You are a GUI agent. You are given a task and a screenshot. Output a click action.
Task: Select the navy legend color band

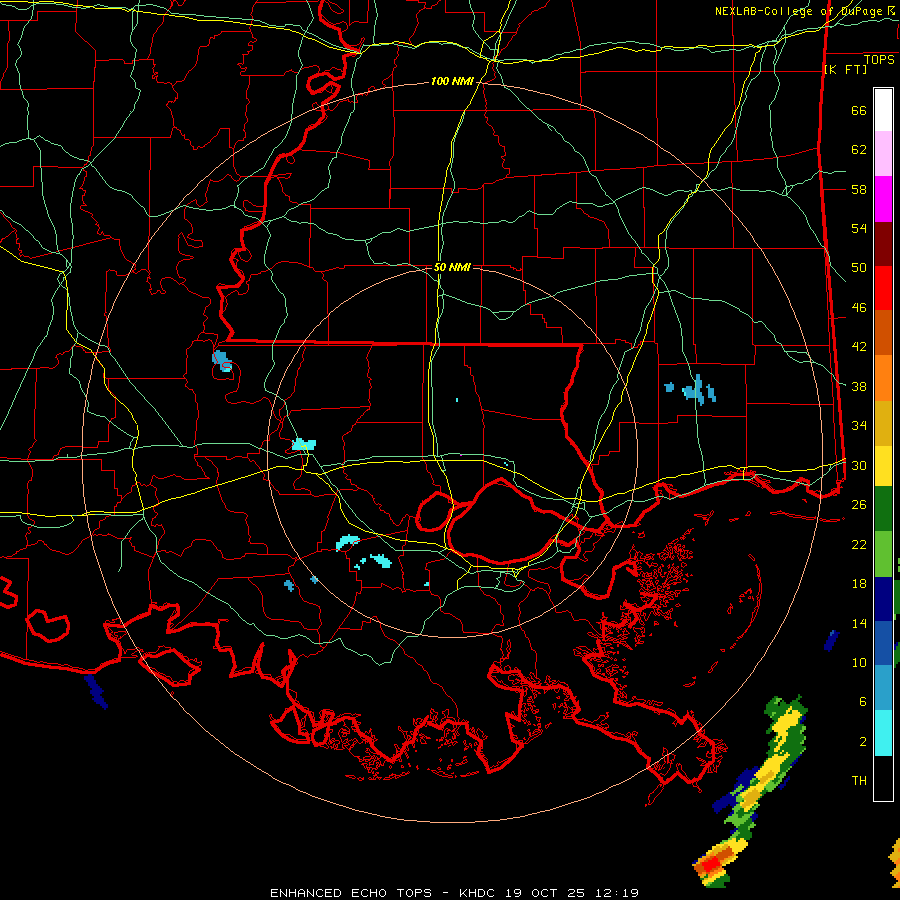pos(883,599)
